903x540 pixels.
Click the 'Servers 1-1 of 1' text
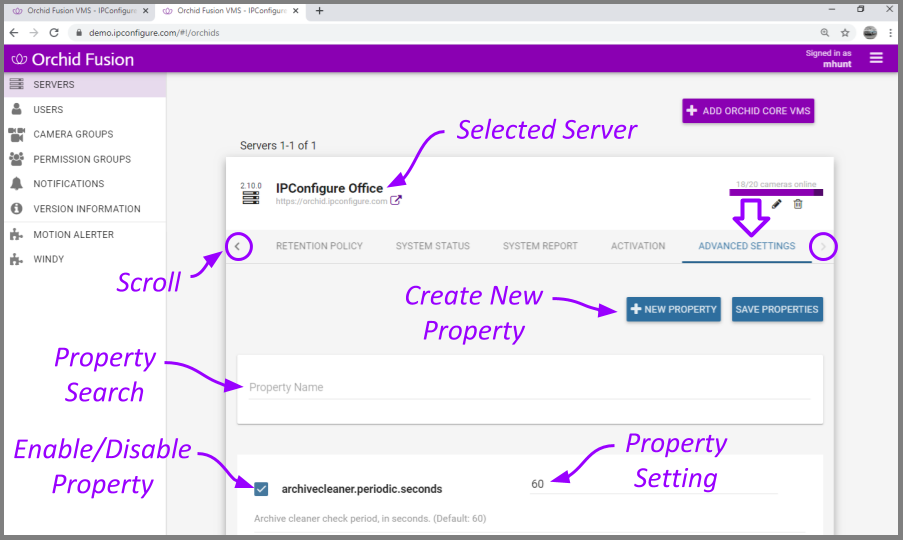[278, 146]
